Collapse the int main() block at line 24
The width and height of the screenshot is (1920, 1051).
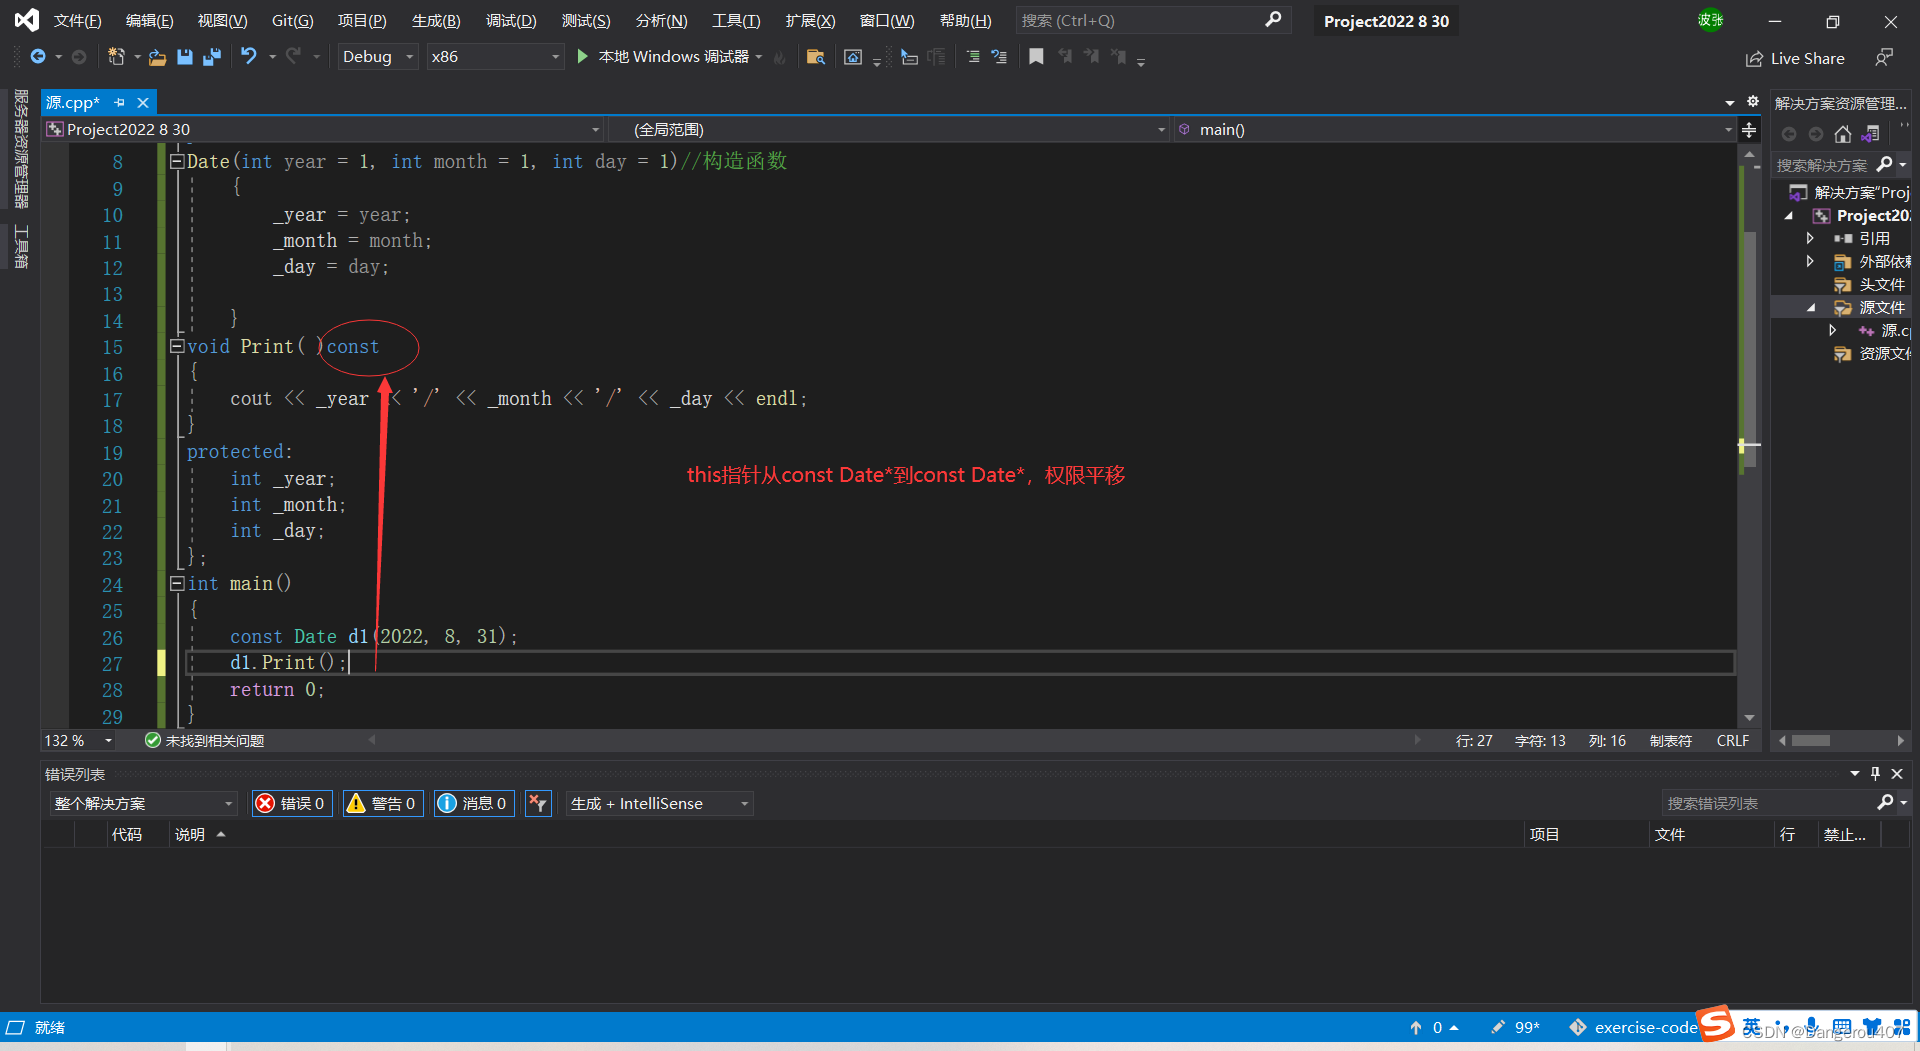(x=177, y=583)
